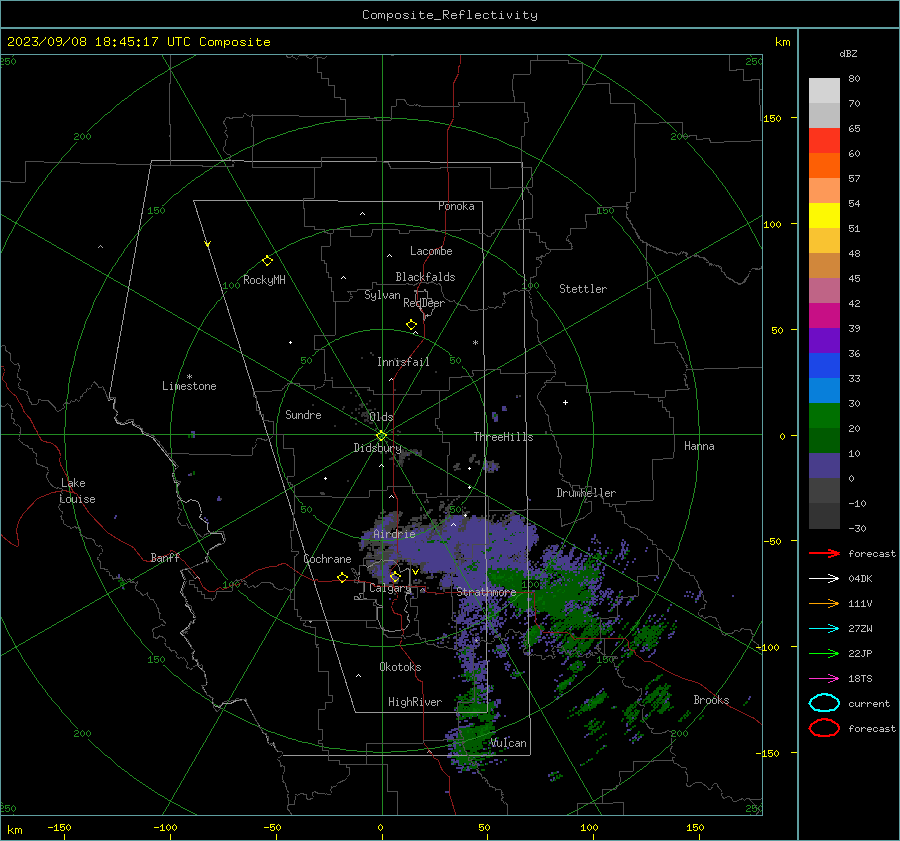Click the dBZ scale heading
The image size is (900, 841).
(848, 53)
